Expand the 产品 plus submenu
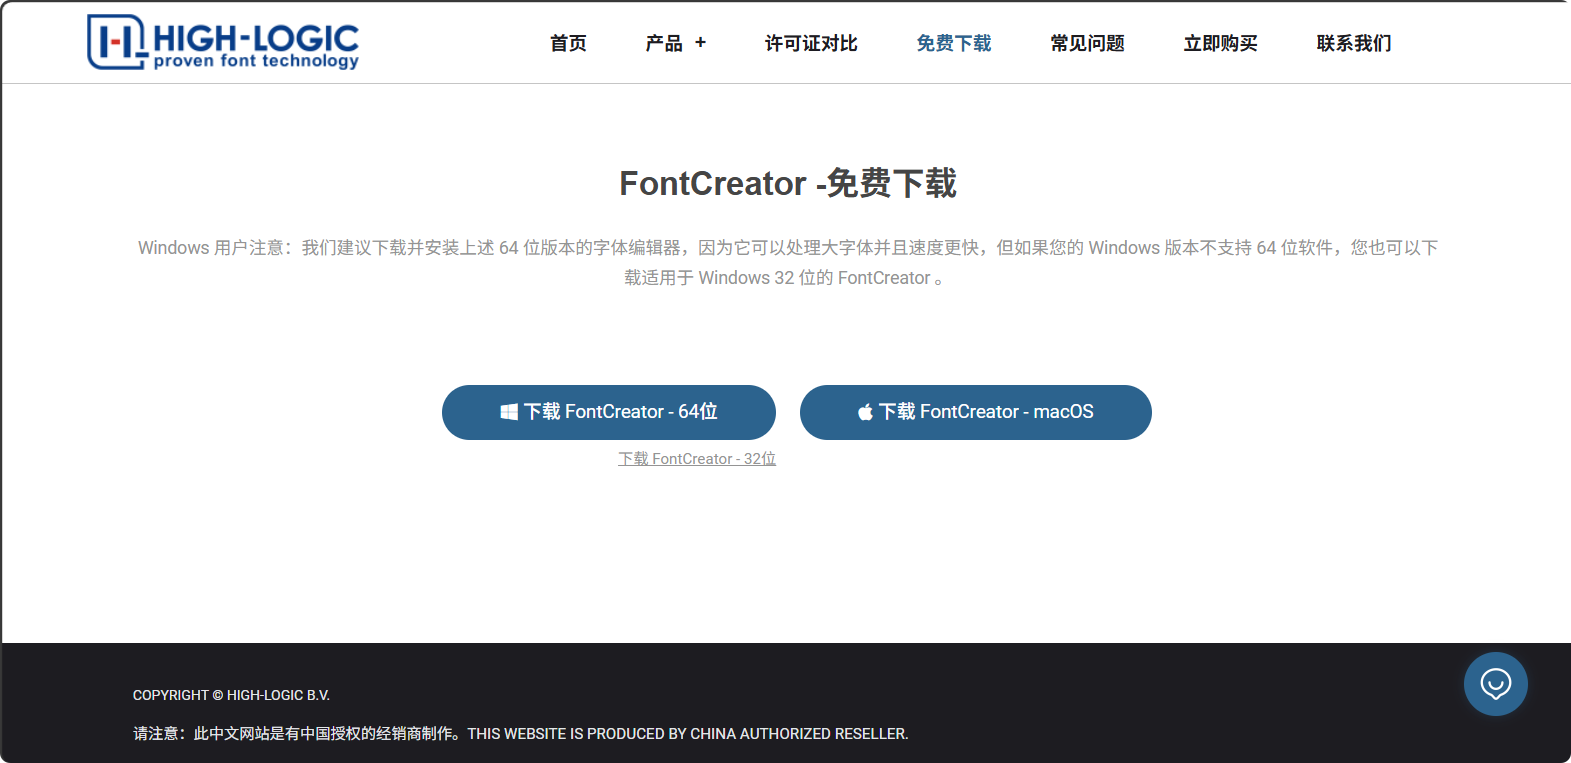1571x763 pixels. click(x=700, y=43)
